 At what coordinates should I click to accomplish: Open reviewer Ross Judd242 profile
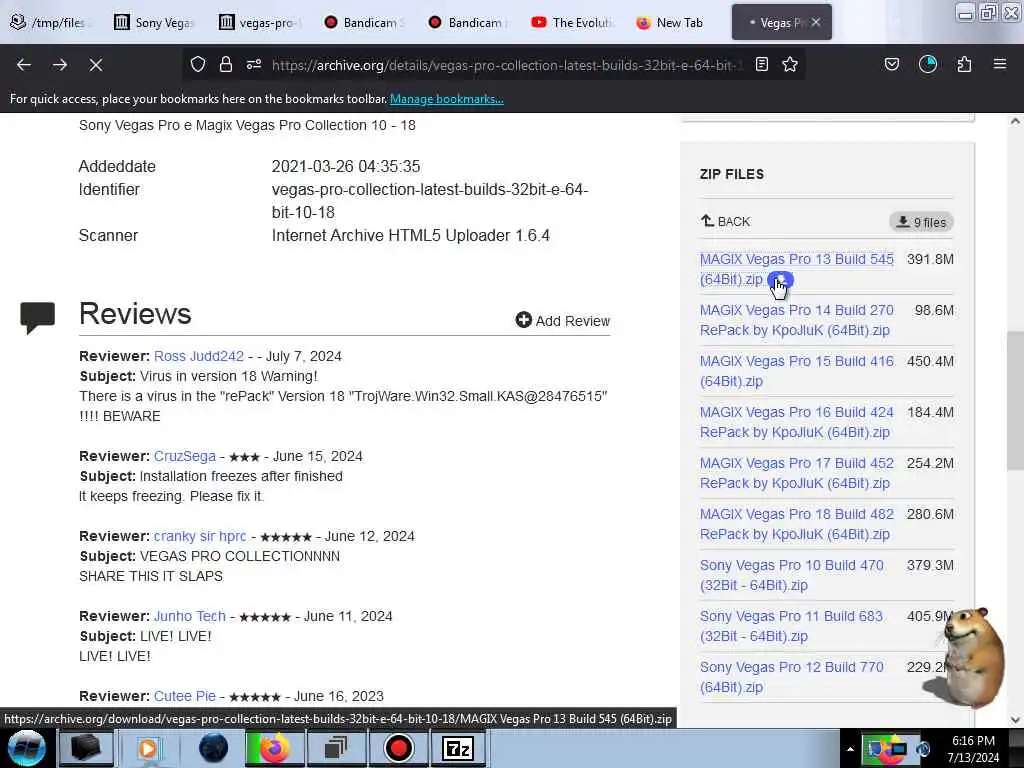199,357
